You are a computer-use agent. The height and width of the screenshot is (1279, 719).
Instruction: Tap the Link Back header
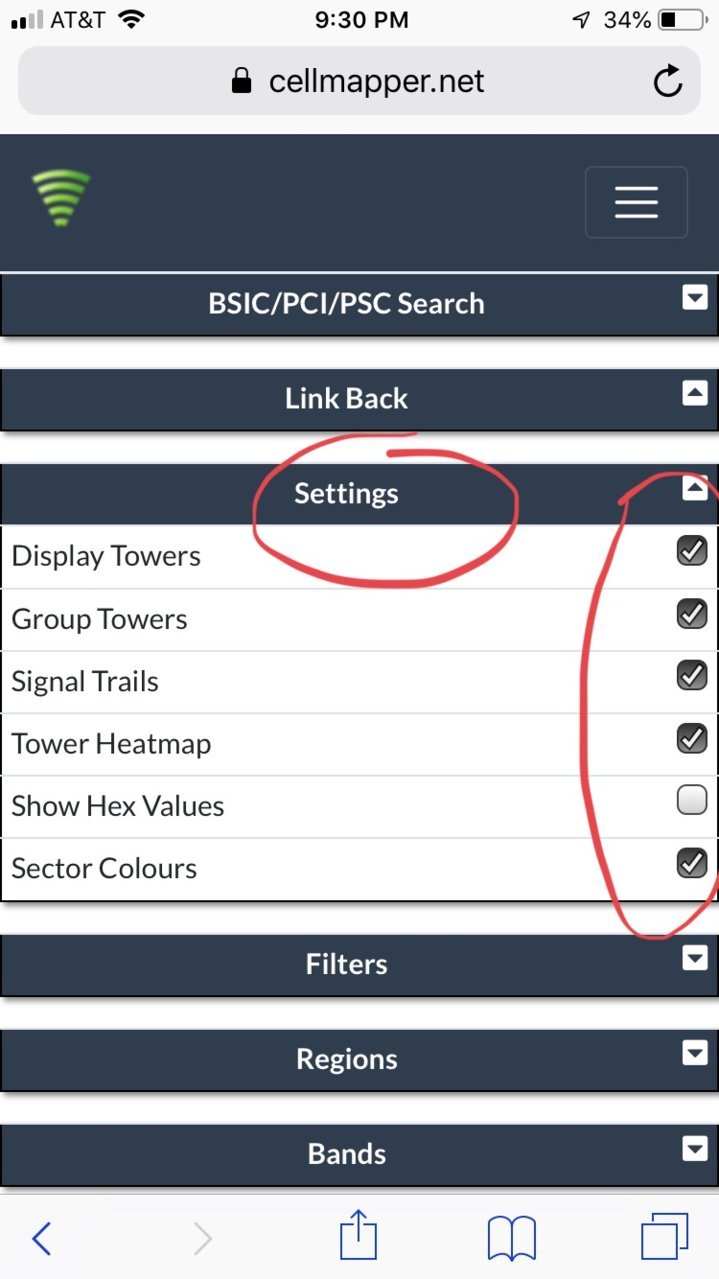(359, 399)
